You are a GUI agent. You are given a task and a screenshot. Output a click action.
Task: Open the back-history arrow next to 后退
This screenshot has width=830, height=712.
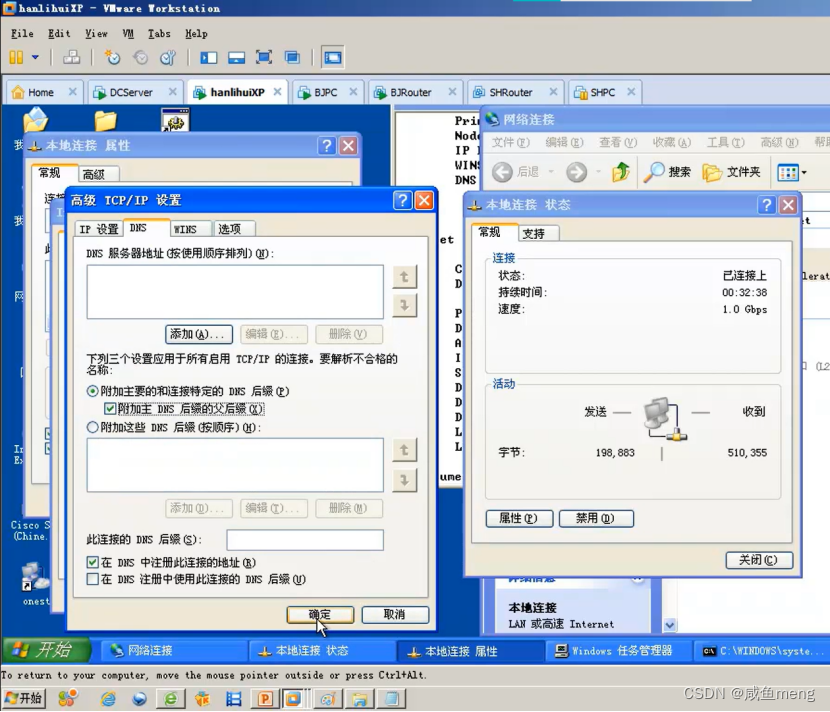point(551,172)
